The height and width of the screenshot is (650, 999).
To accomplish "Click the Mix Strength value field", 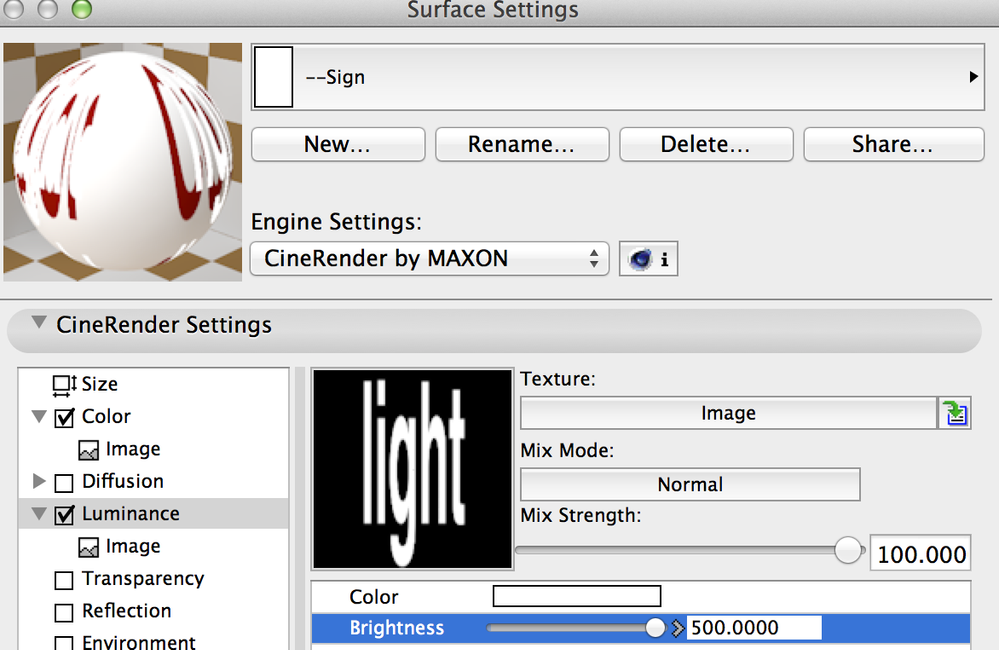I will [919, 553].
